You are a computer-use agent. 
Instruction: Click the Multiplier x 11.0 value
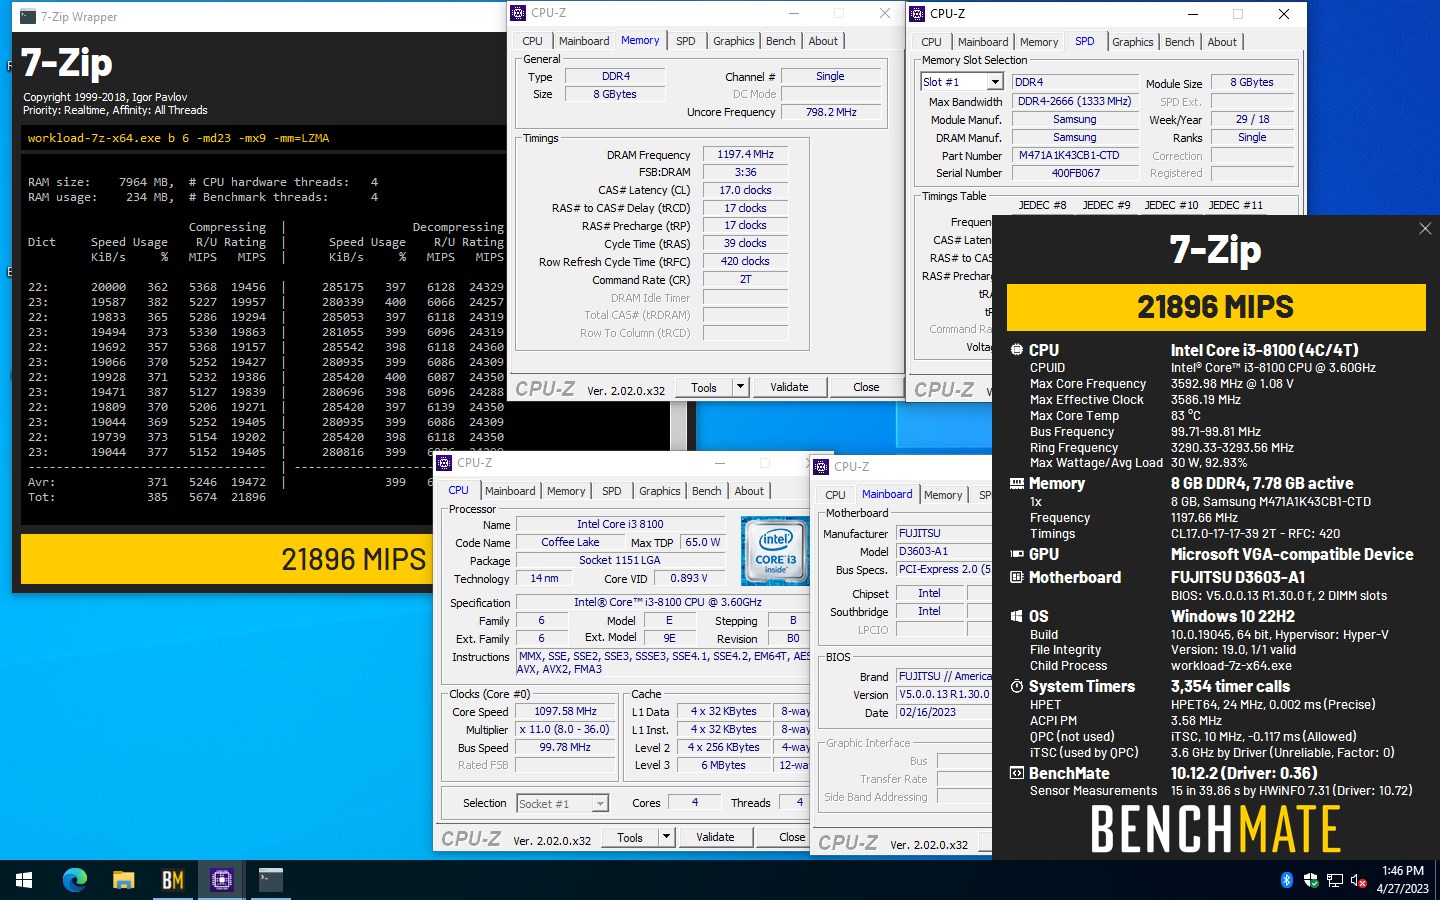[x=564, y=729]
